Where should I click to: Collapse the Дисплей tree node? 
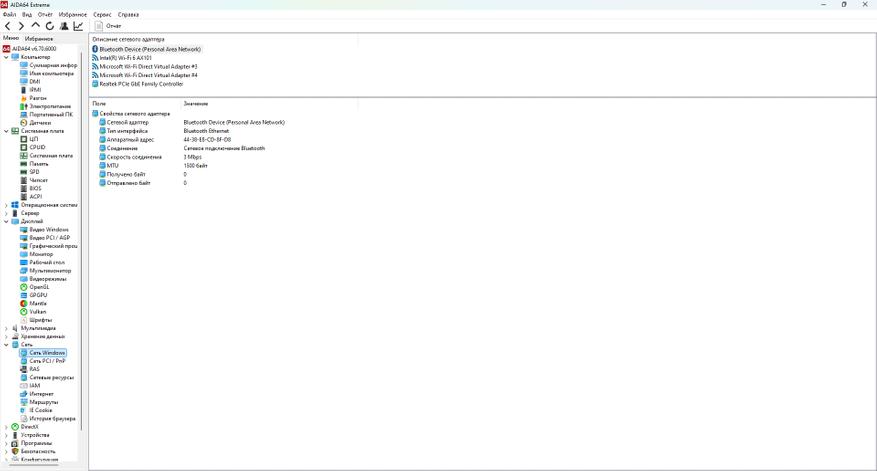pyautogui.click(x=6, y=222)
